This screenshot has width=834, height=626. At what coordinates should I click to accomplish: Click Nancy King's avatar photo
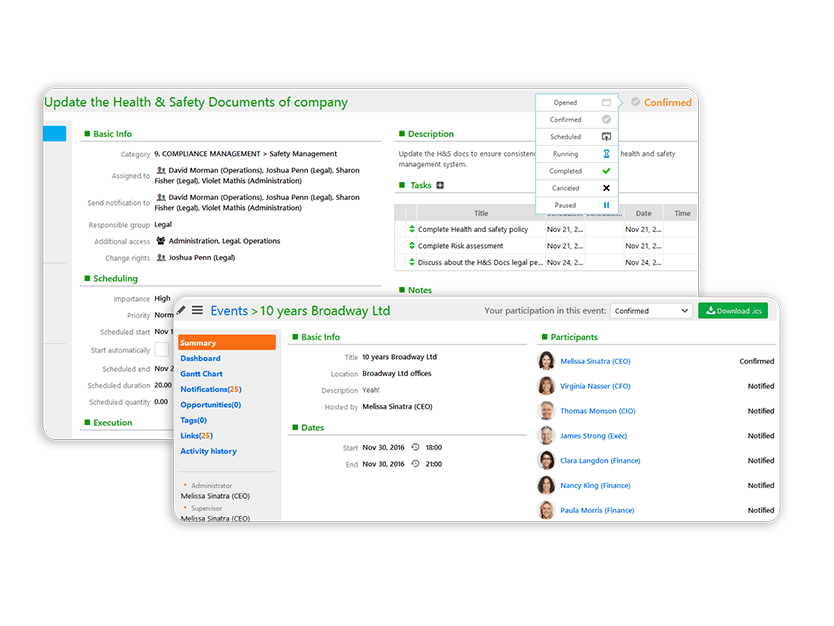pyautogui.click(x=546, y=485)
